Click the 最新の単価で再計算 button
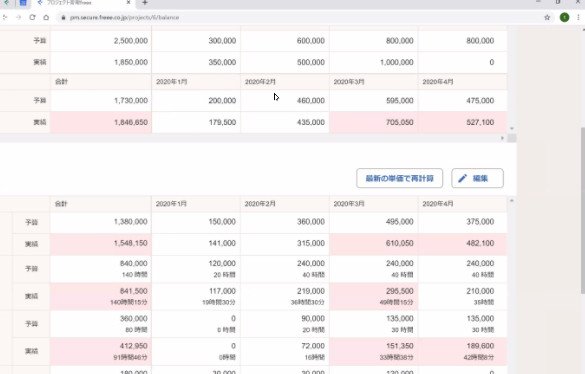Viewport: 585px width, 374px height. point(399,178)
